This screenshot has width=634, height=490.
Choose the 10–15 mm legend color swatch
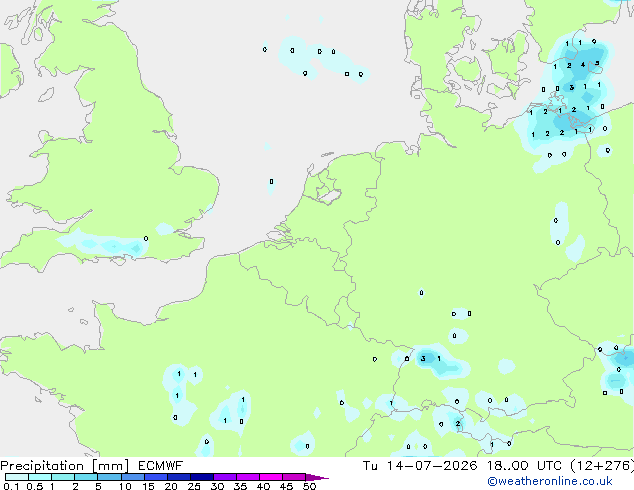pos(132,477)
